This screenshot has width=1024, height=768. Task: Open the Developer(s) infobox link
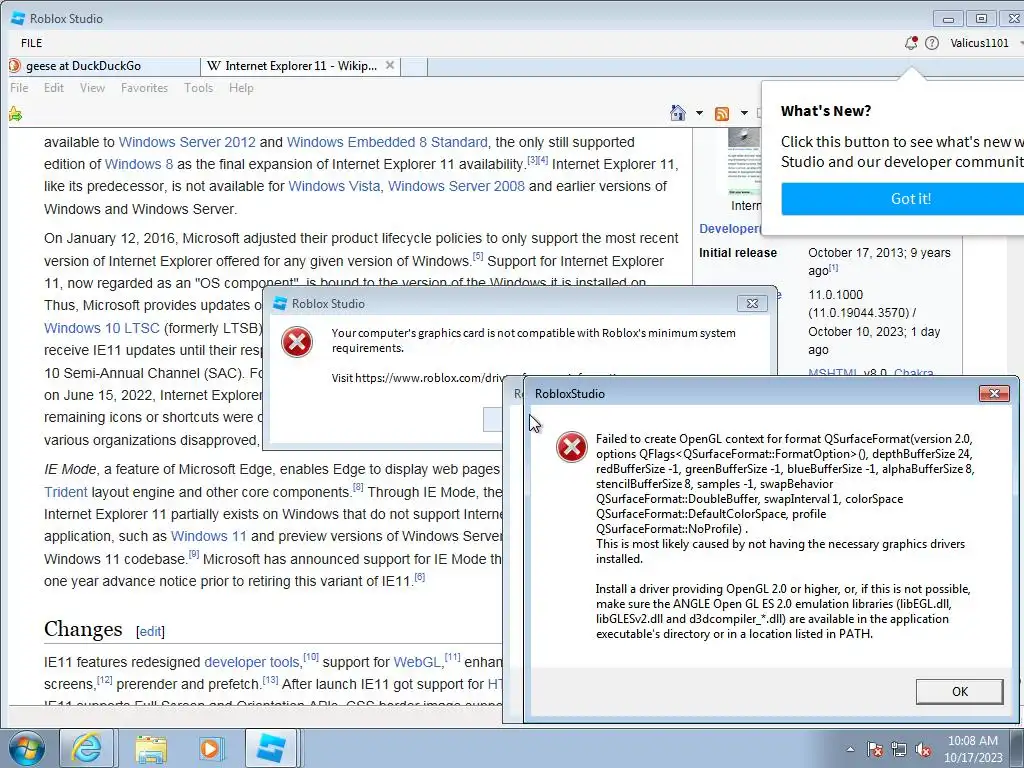click(730, 229)
